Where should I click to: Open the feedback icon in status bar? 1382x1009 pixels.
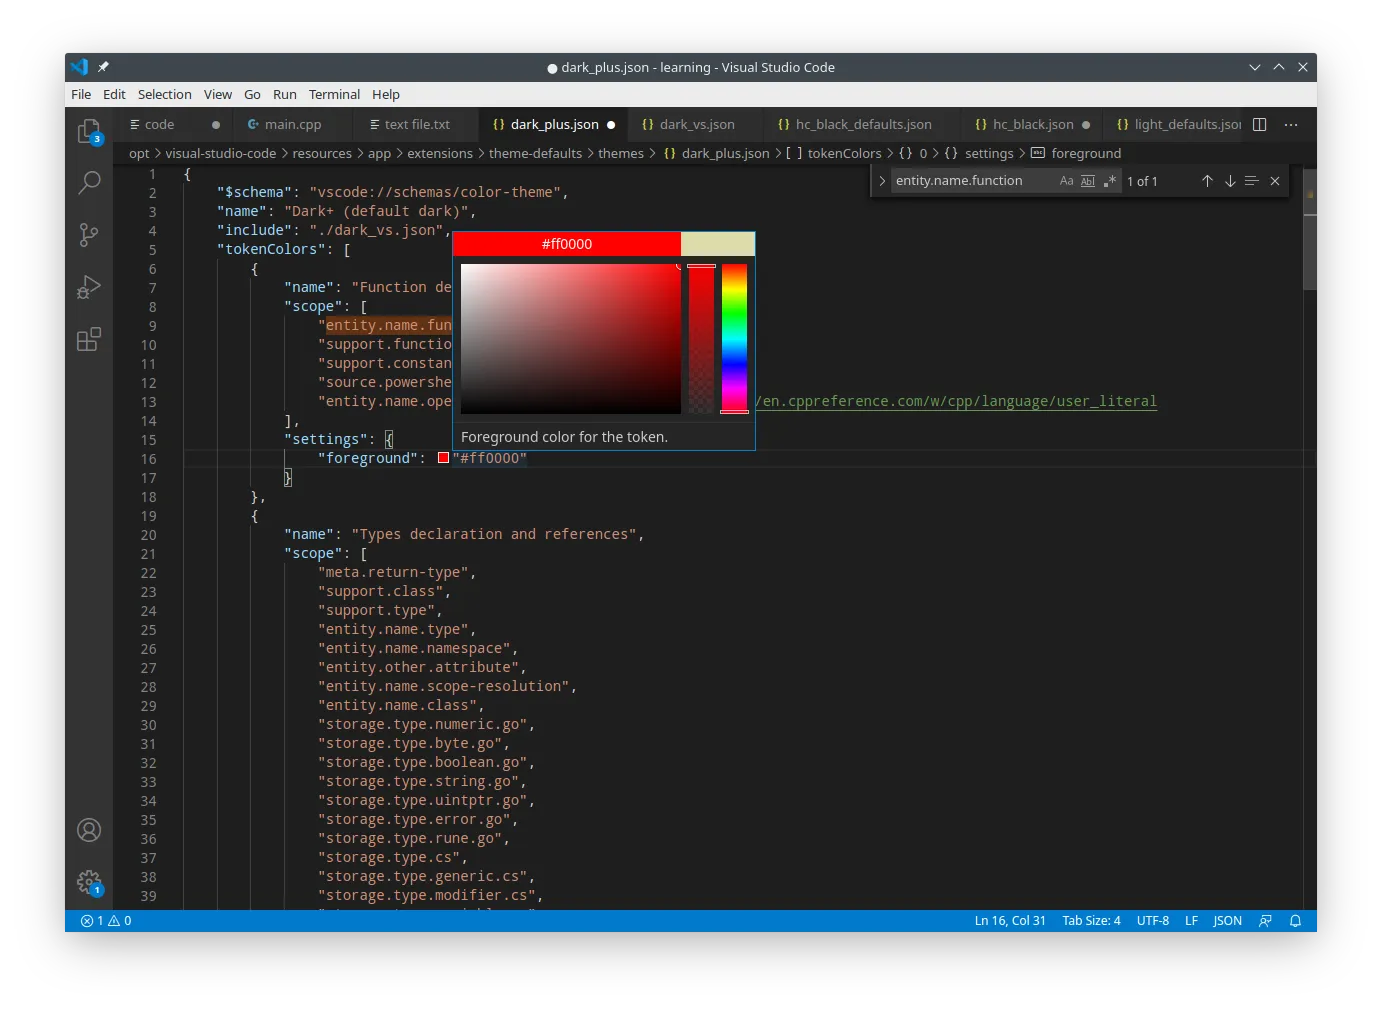pyautogui.click(x=1265, y=921)
